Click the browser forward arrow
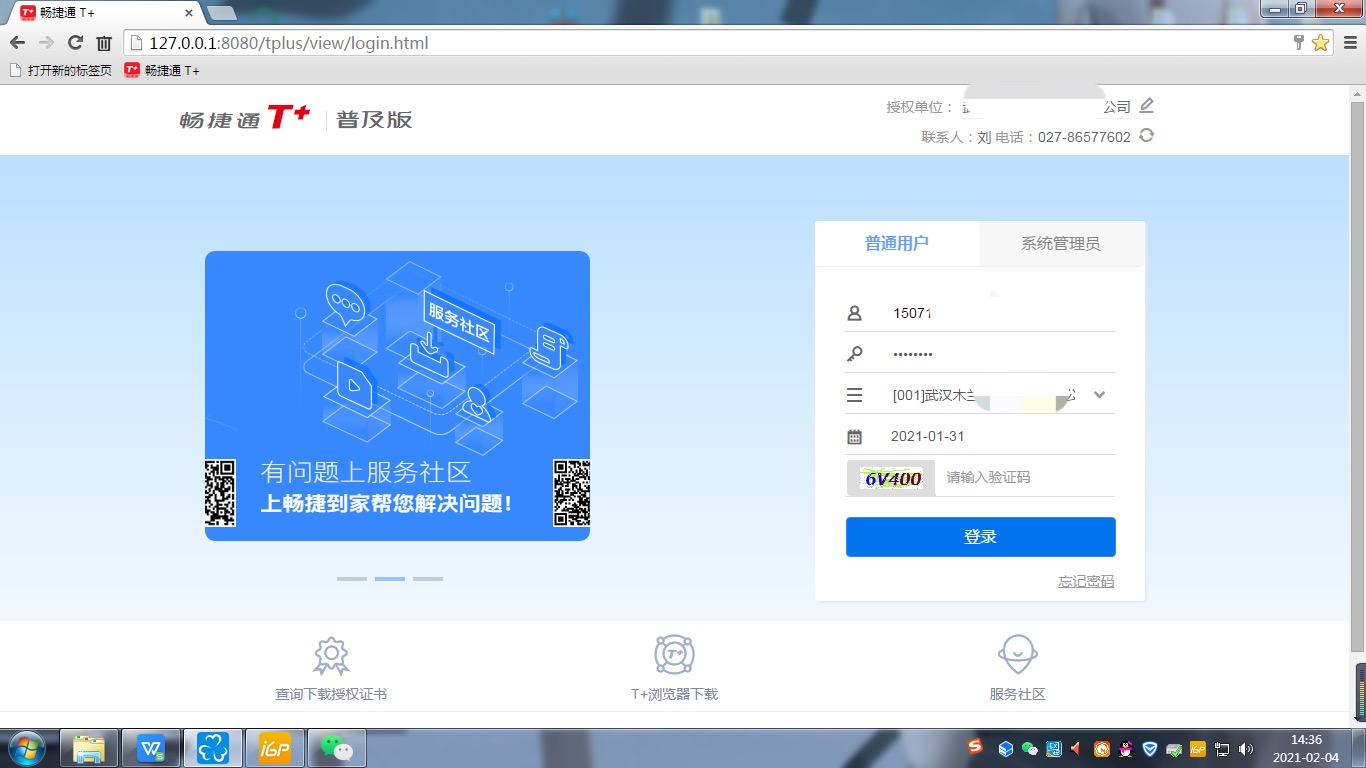 pyautogui.click(x=46, y=43)
